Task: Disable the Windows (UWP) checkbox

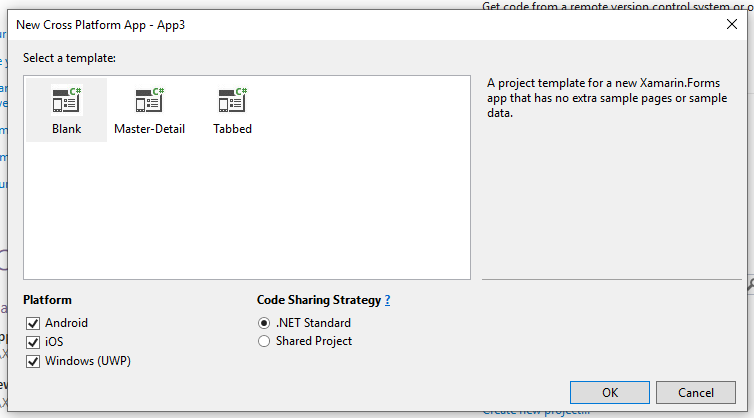Action: click(x=33, y=361)
